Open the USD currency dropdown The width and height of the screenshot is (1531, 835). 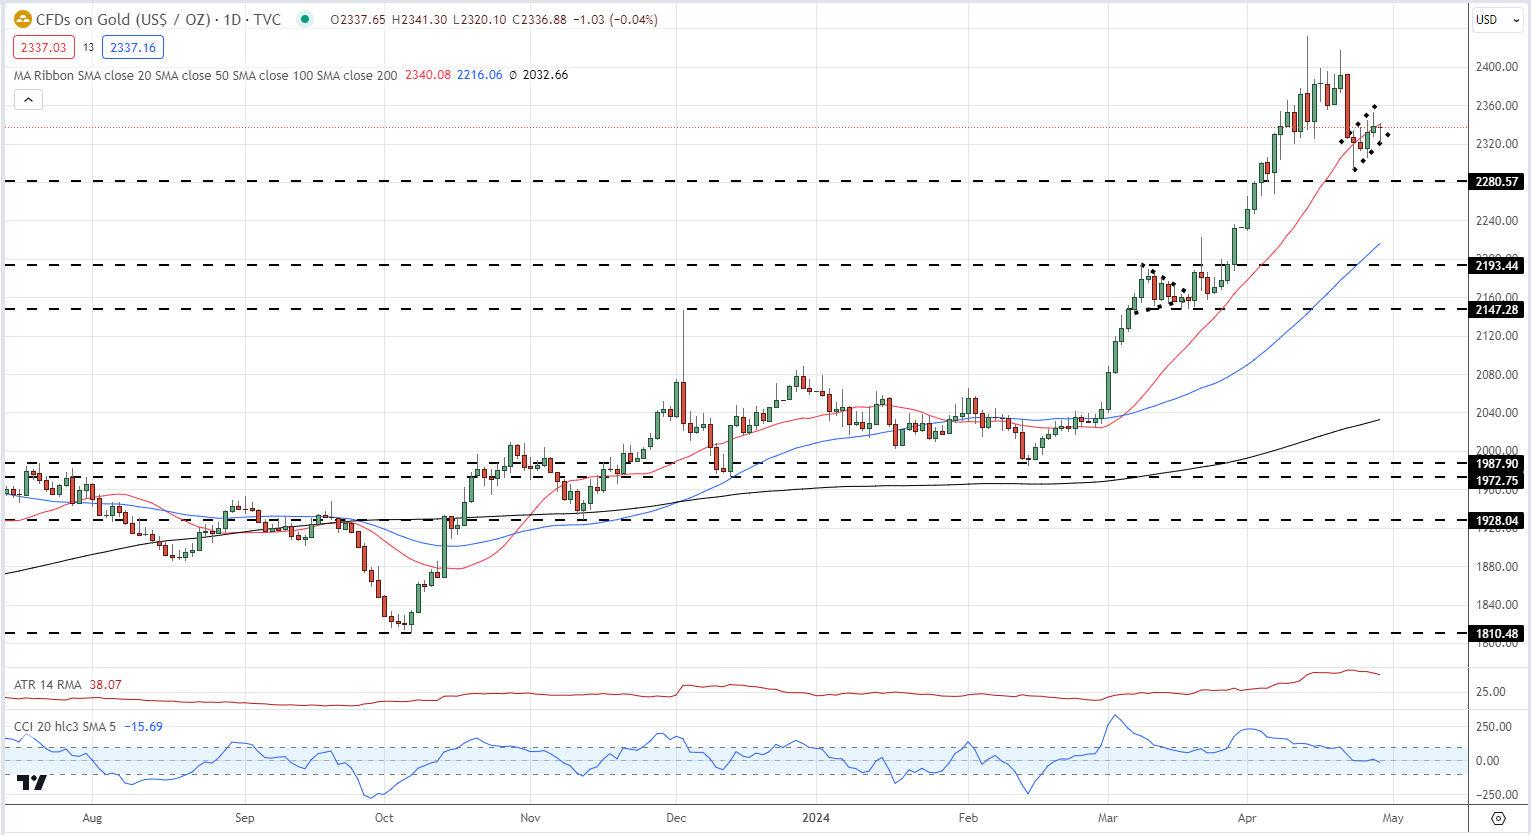tap(1498, 20)
